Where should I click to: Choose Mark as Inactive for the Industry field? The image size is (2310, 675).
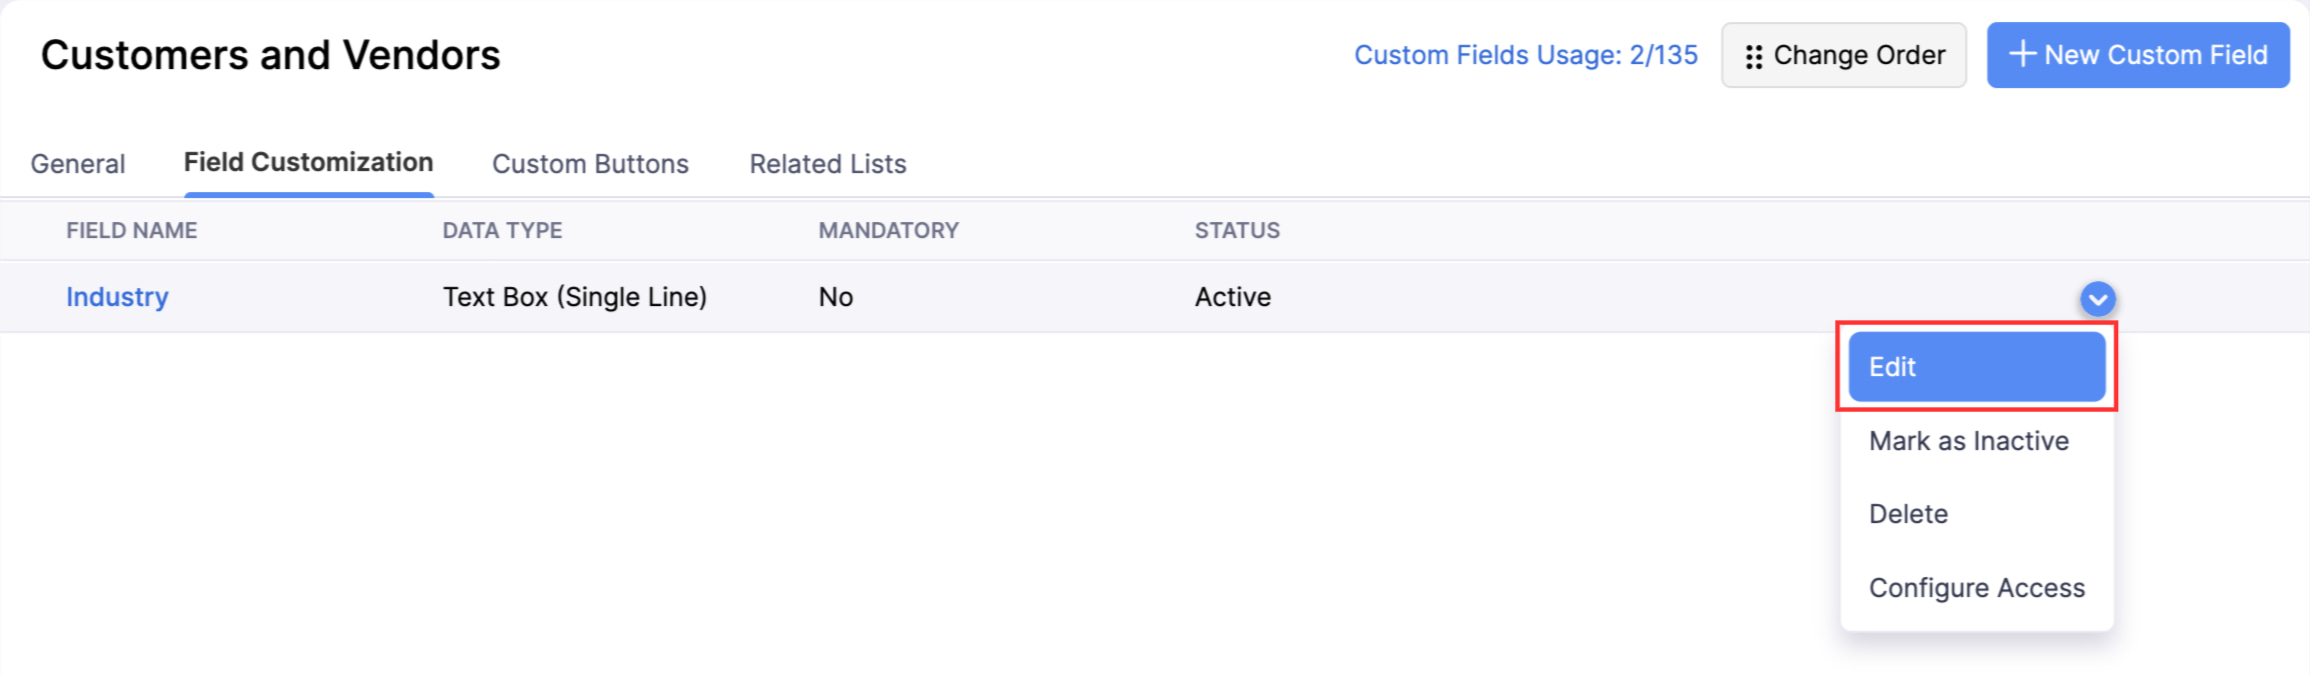(1968, 440)
